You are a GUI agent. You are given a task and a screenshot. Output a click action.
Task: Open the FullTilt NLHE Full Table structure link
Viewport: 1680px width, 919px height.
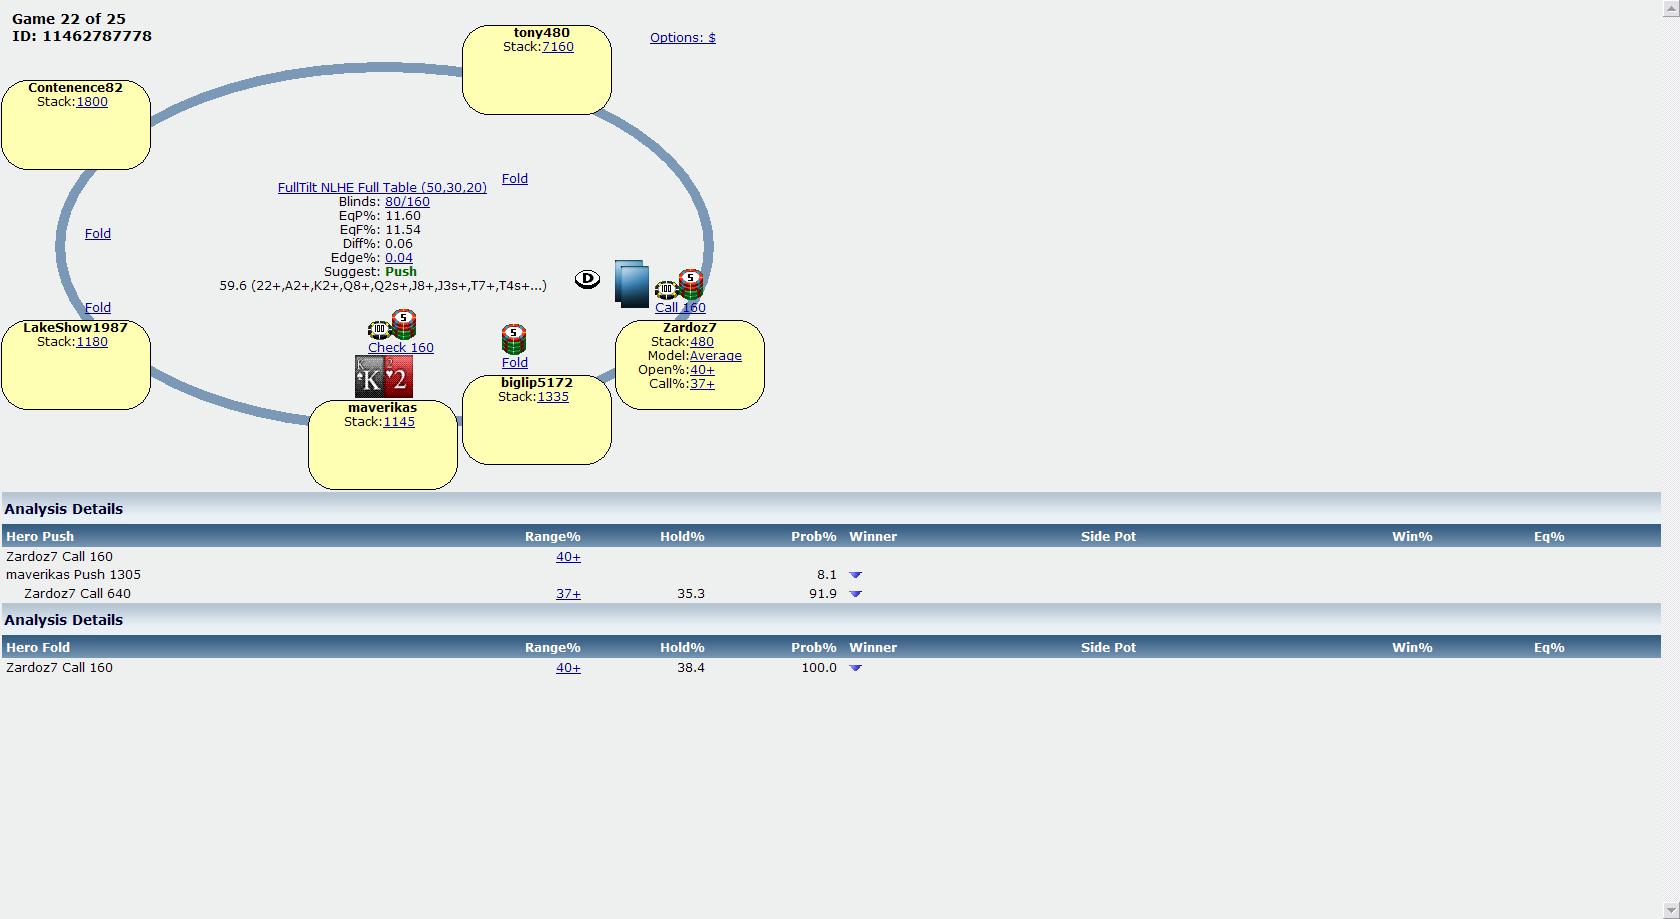click(382, 188)
